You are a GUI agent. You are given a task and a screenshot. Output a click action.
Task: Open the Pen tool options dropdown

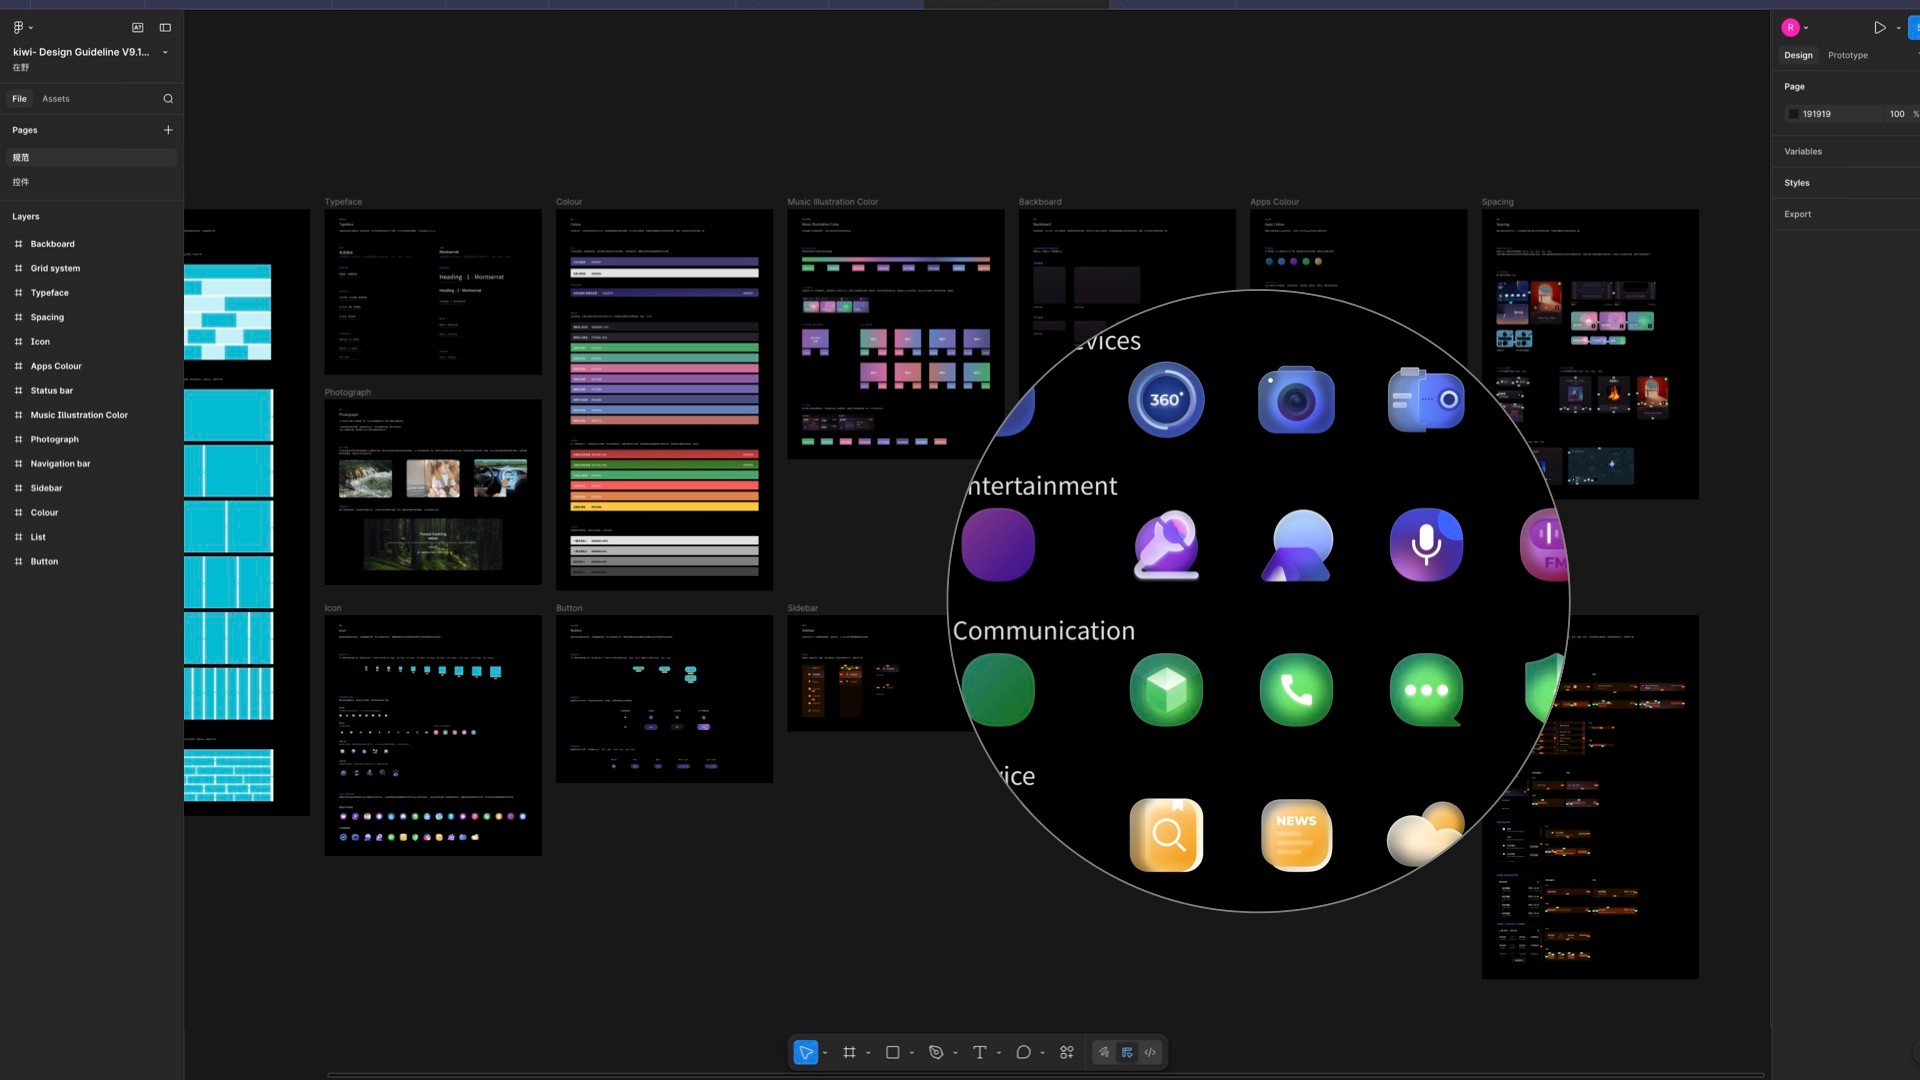(955, 1053)
